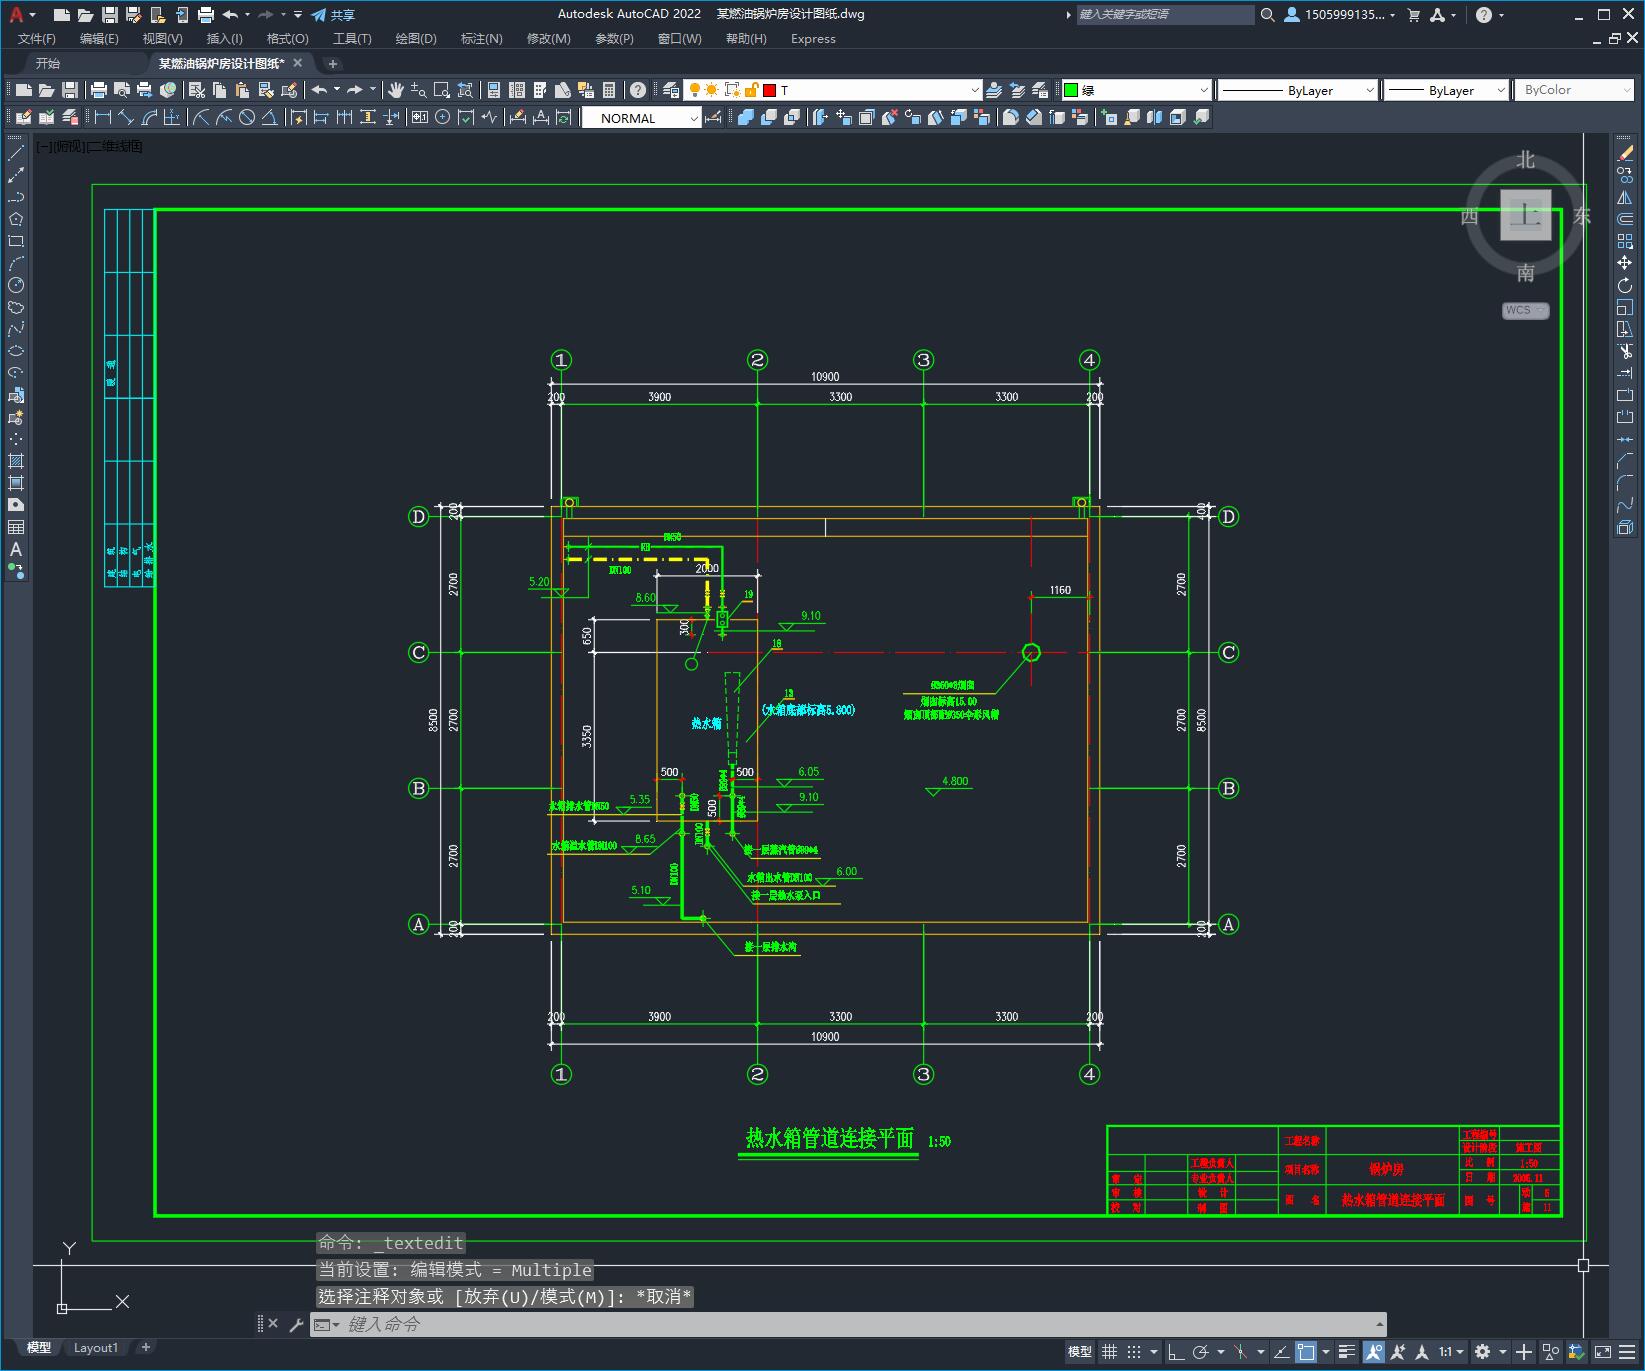Open the color dropdown showing 绿
Screen dimensions: 1645x1371
1203,90
